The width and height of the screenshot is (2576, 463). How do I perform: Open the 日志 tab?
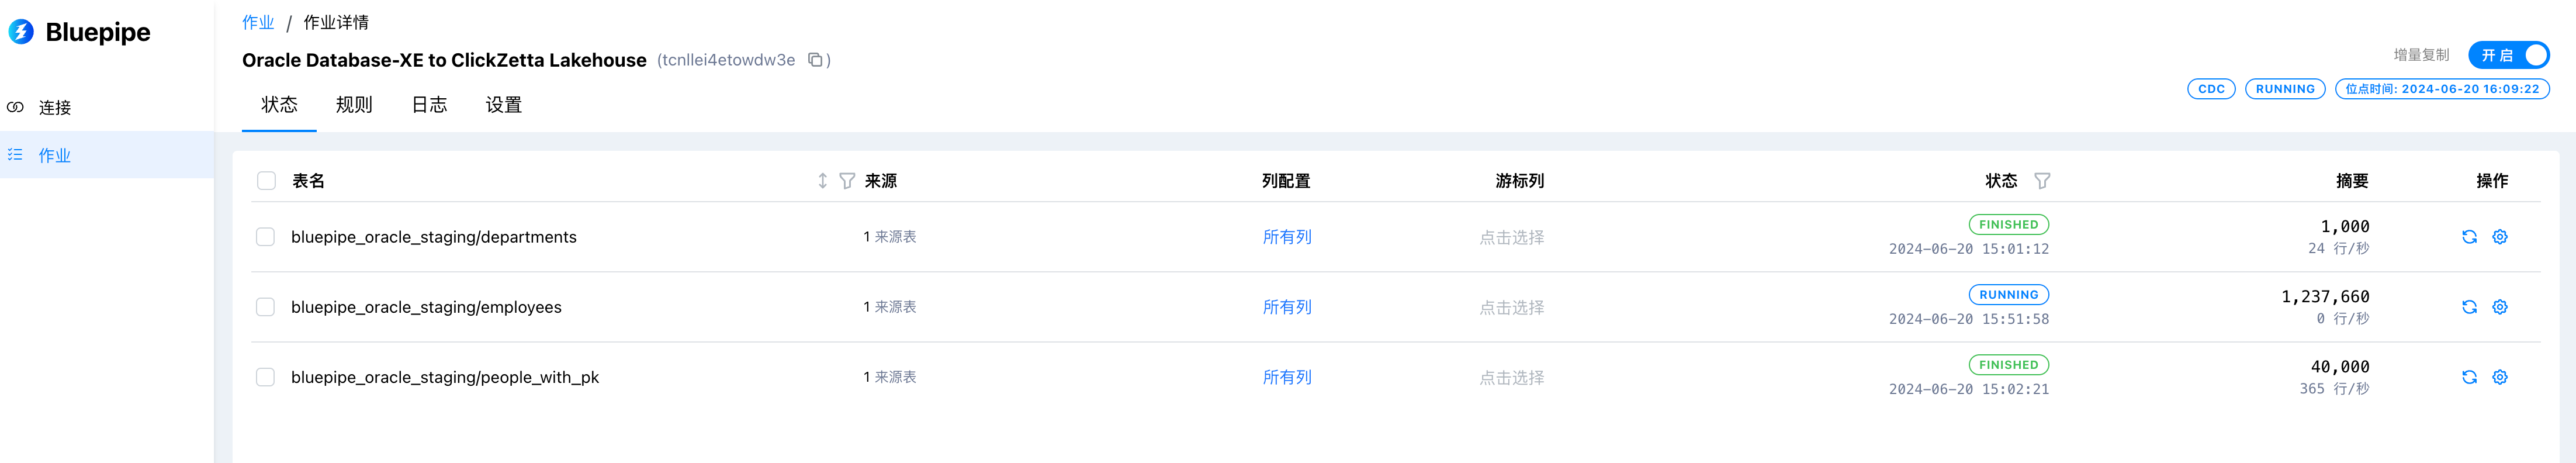tap(429, 105)
